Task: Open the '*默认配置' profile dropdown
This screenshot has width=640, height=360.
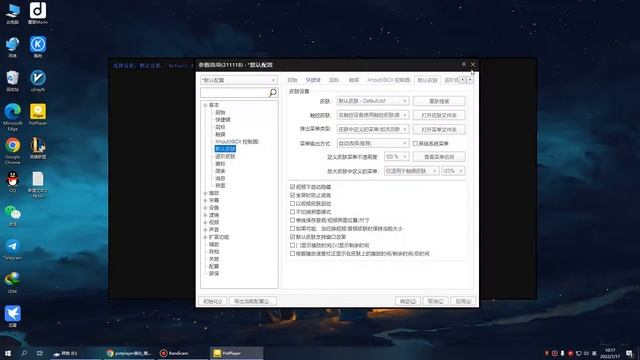Action: pyautogui.click(x=239, y=80)
